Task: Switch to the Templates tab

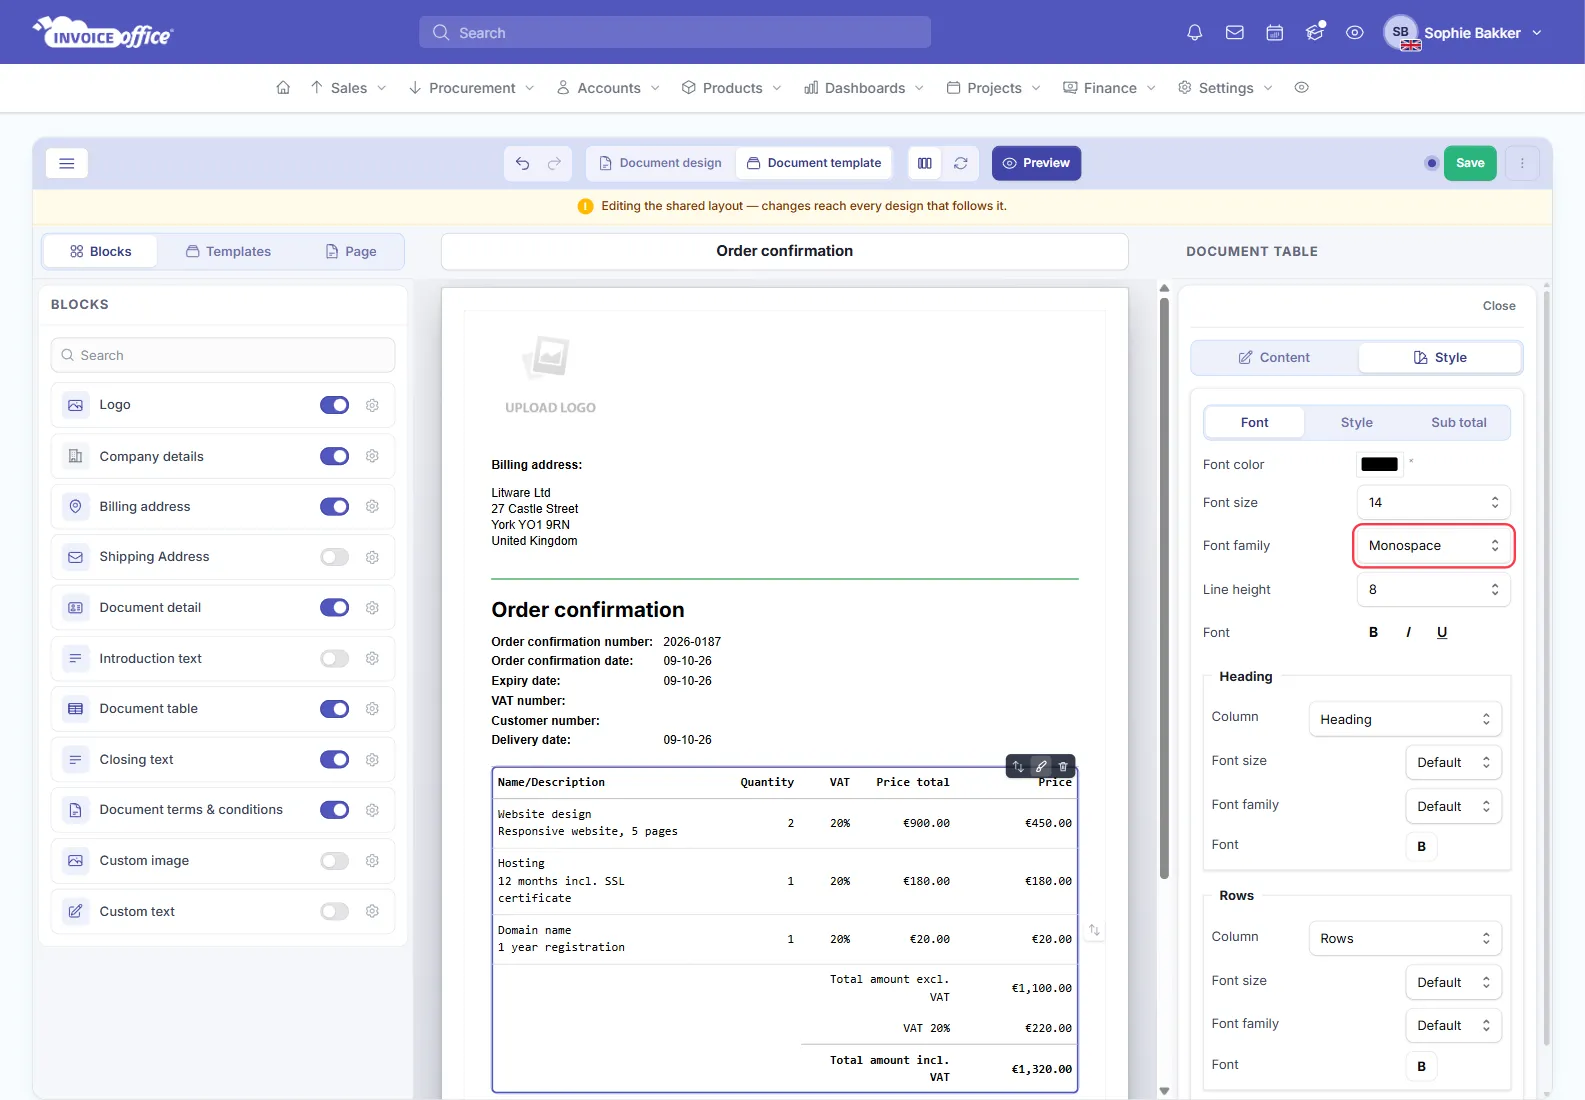Action: tap(228, 251)
